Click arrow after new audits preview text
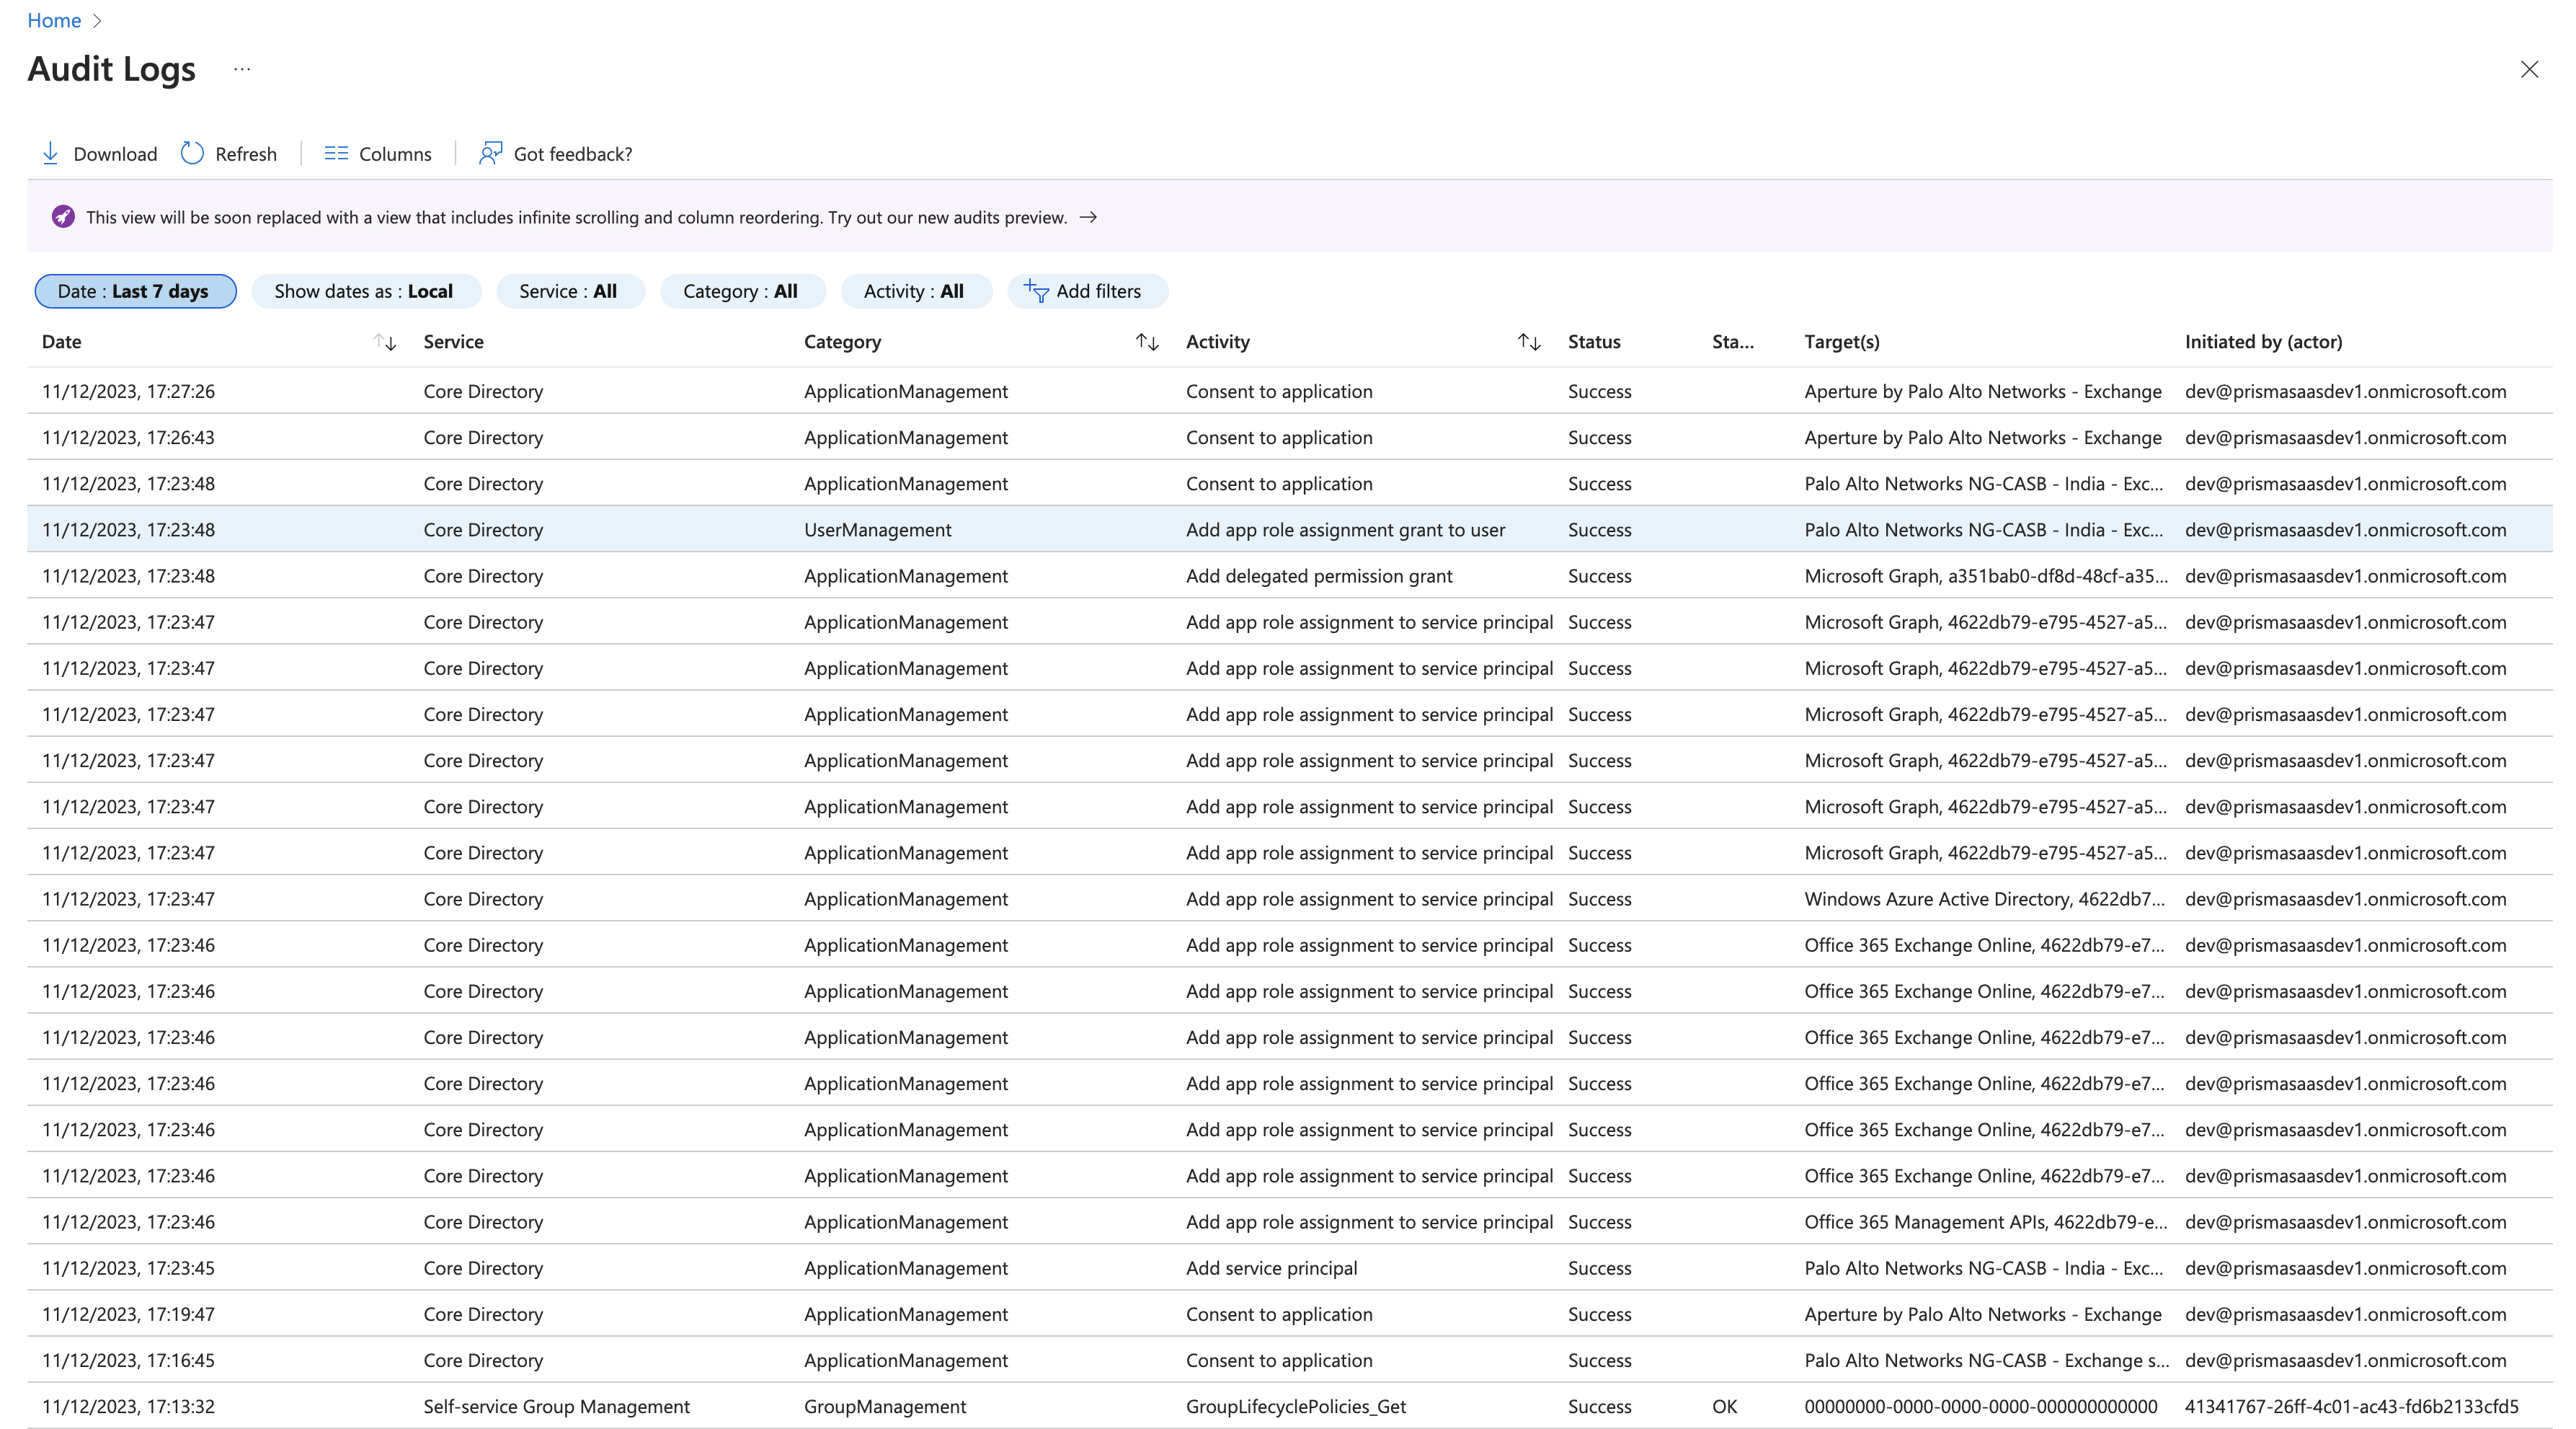Screen dimensions: 2576x1429 1088,217
